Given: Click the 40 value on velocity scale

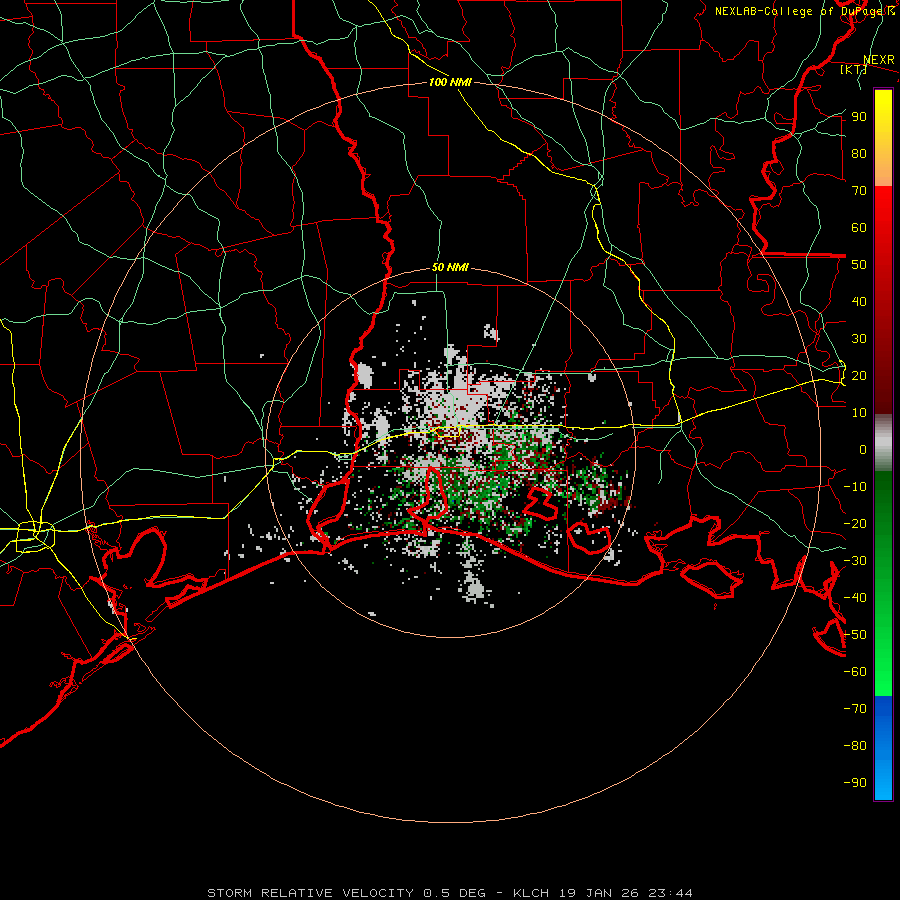Looking at the screenshot, I should [x=859, y=301].
